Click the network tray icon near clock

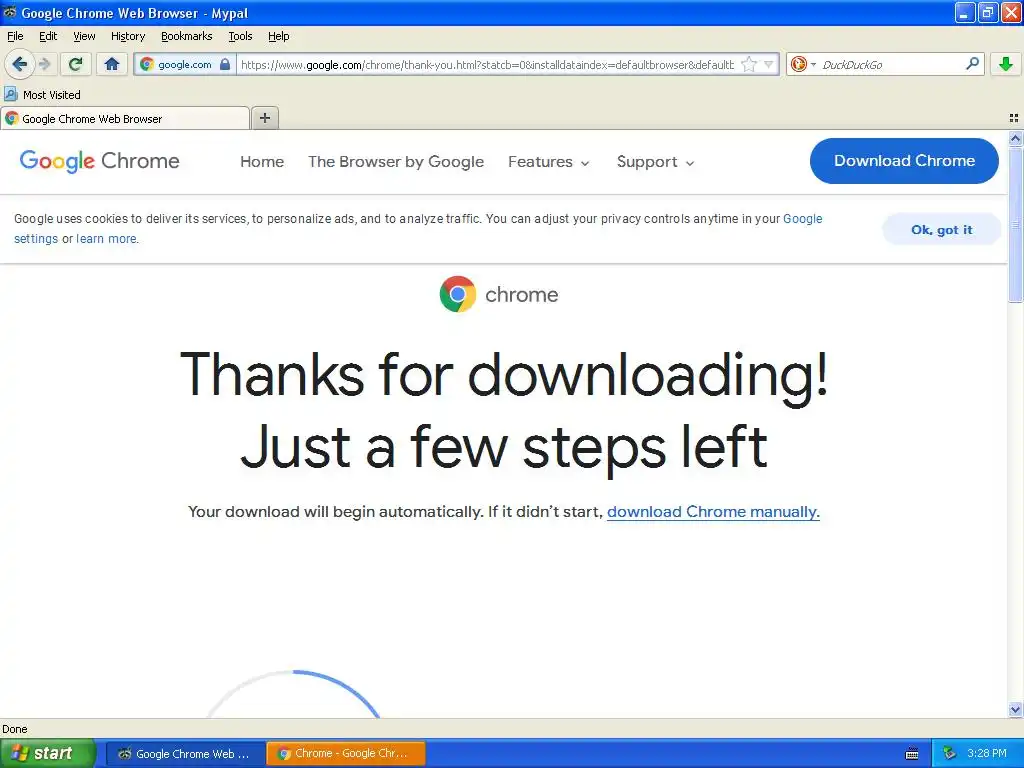pos(949,753)
